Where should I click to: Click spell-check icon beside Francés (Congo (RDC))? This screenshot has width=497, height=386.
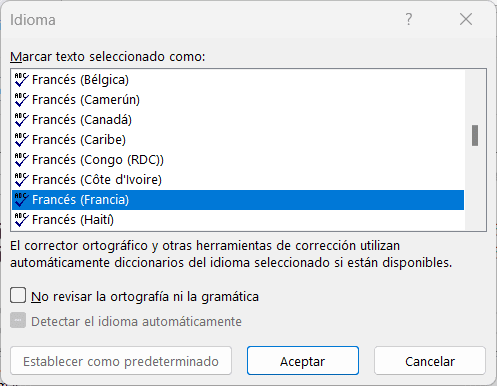(x=22, y=160)
